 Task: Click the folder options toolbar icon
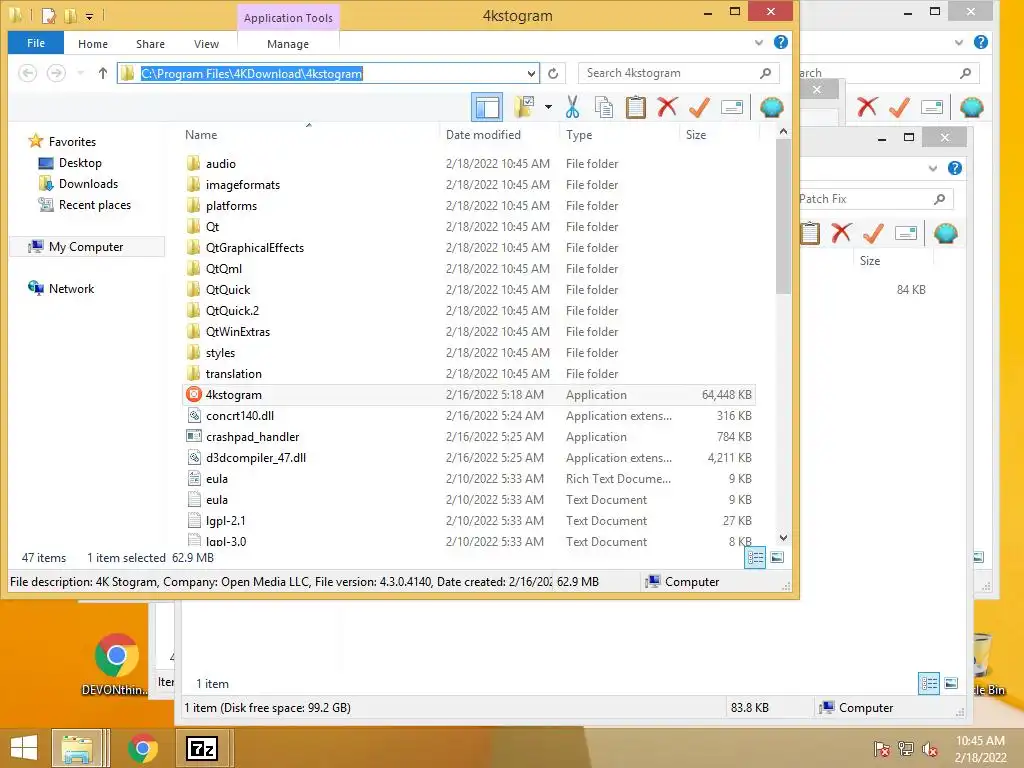tap(524, 107)
